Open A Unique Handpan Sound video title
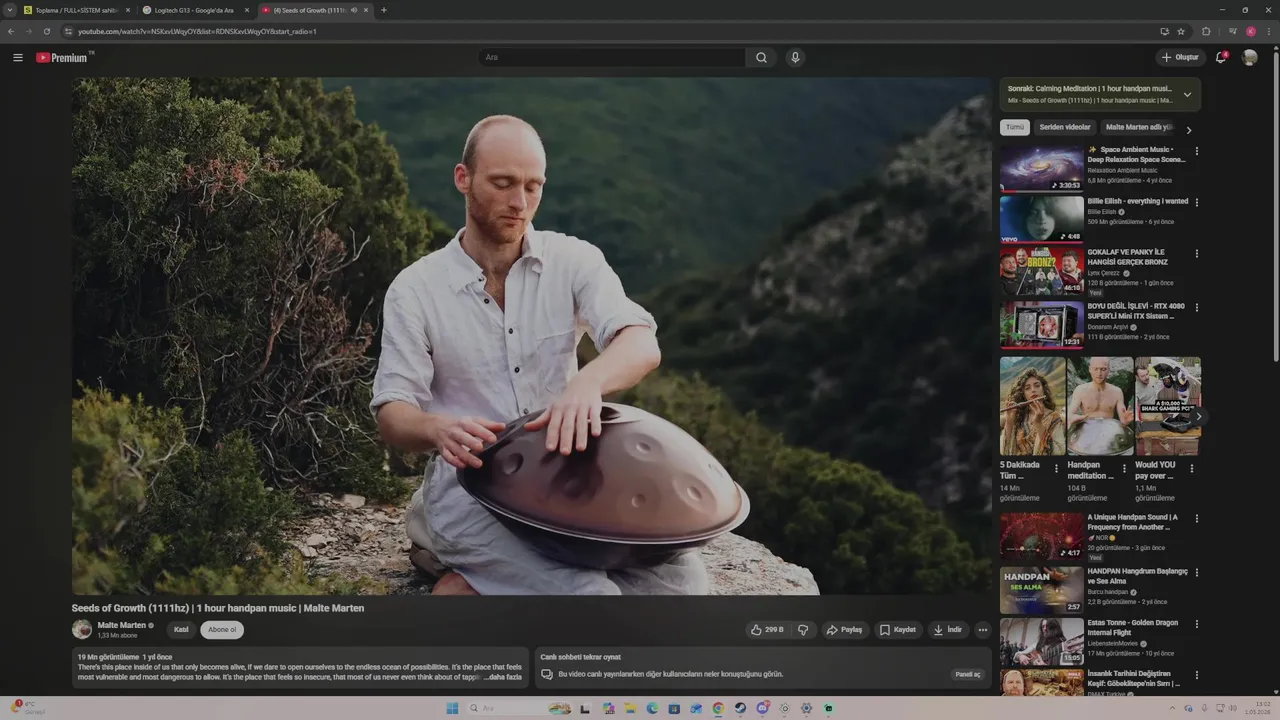The image size is (1280, 720). 1133,522
